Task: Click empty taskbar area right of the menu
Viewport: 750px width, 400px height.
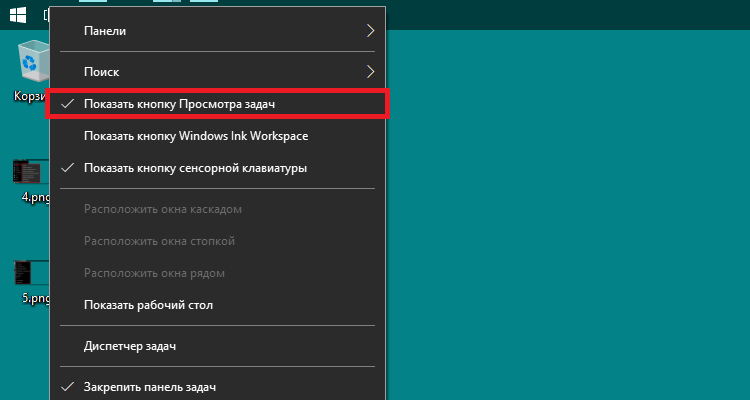Action: coord(564,14)
